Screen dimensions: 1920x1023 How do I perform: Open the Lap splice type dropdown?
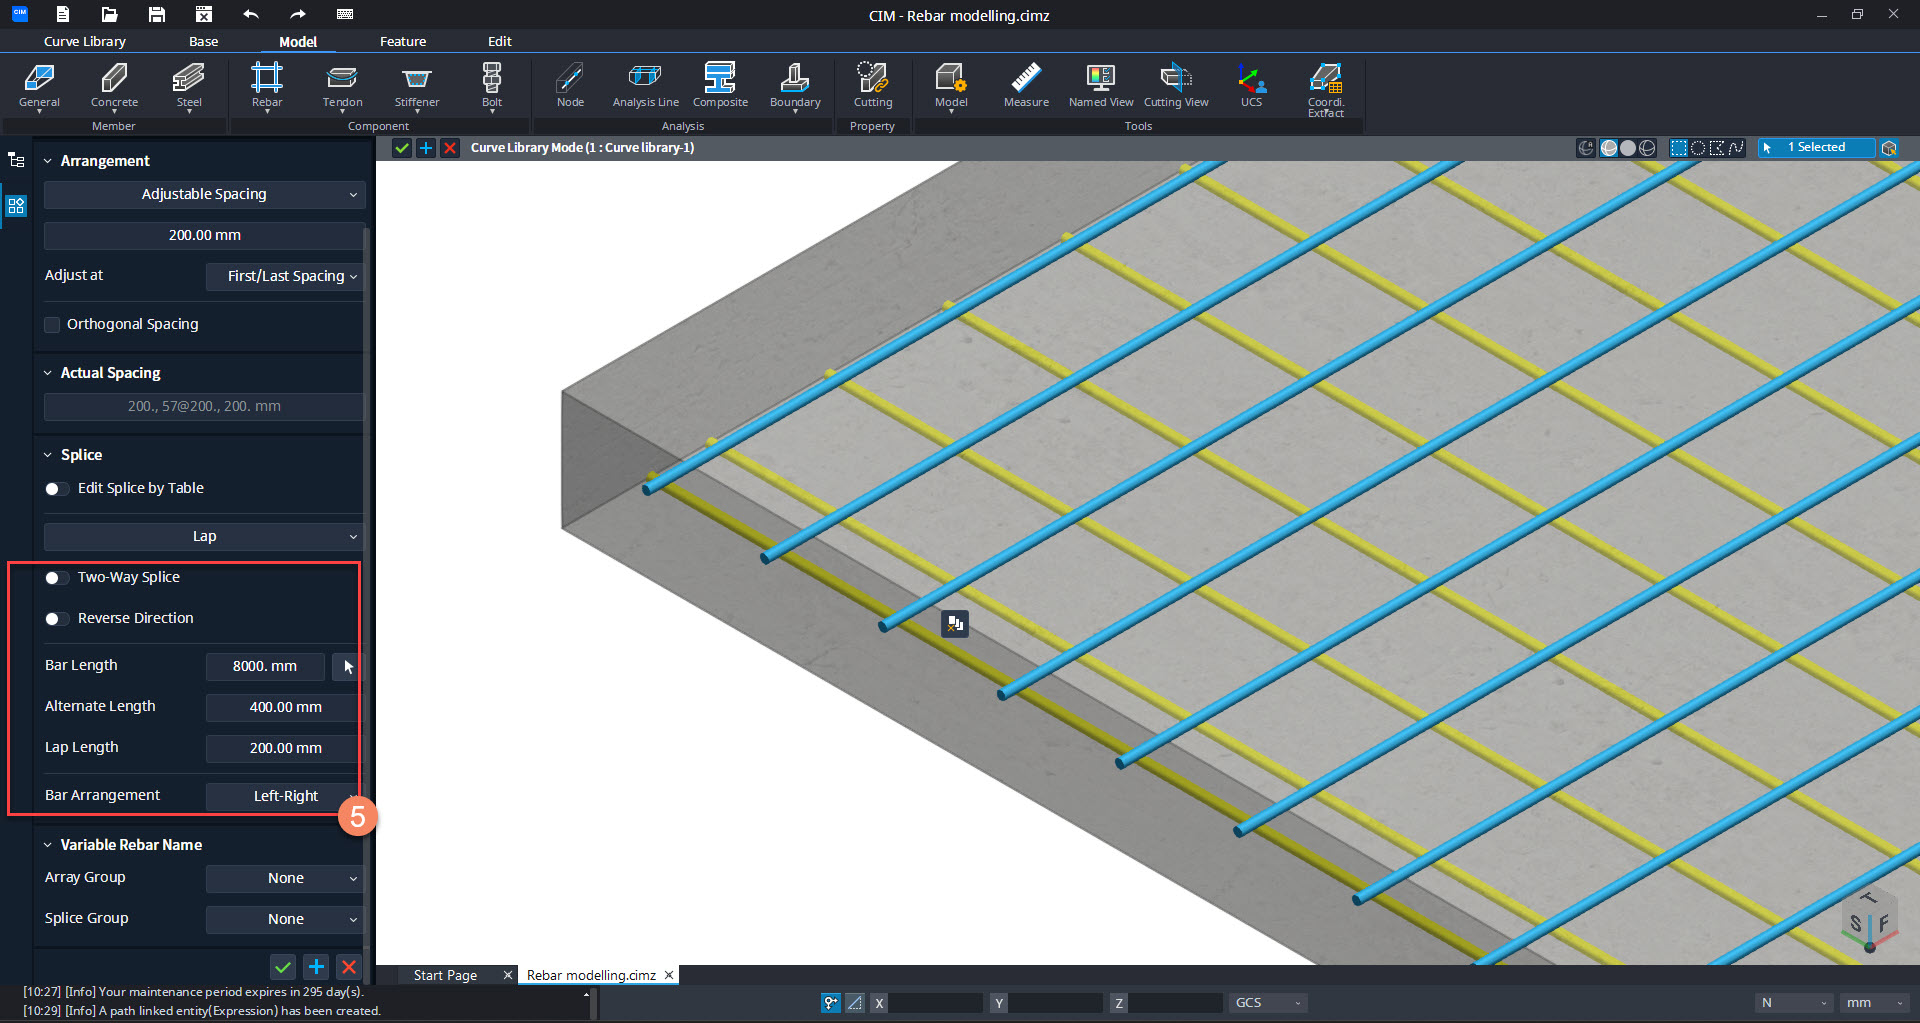pos(204,536)
